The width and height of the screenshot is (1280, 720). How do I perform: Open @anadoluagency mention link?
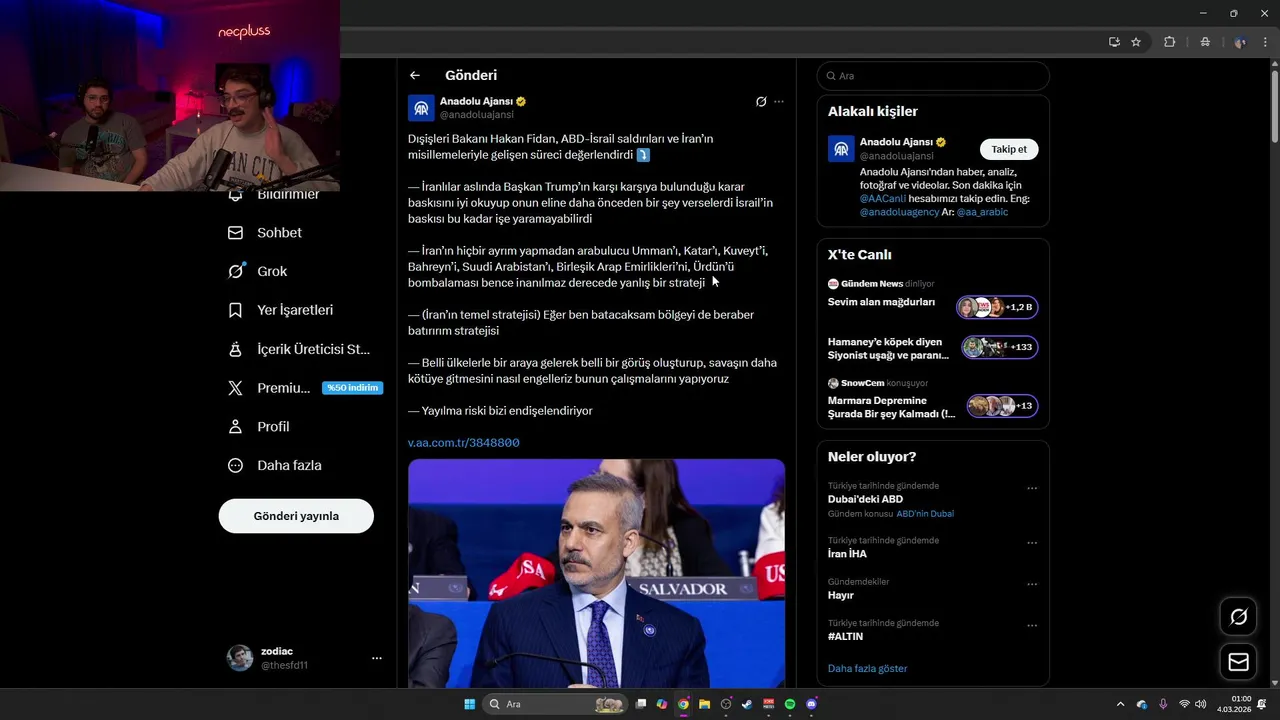pos(899,212)
